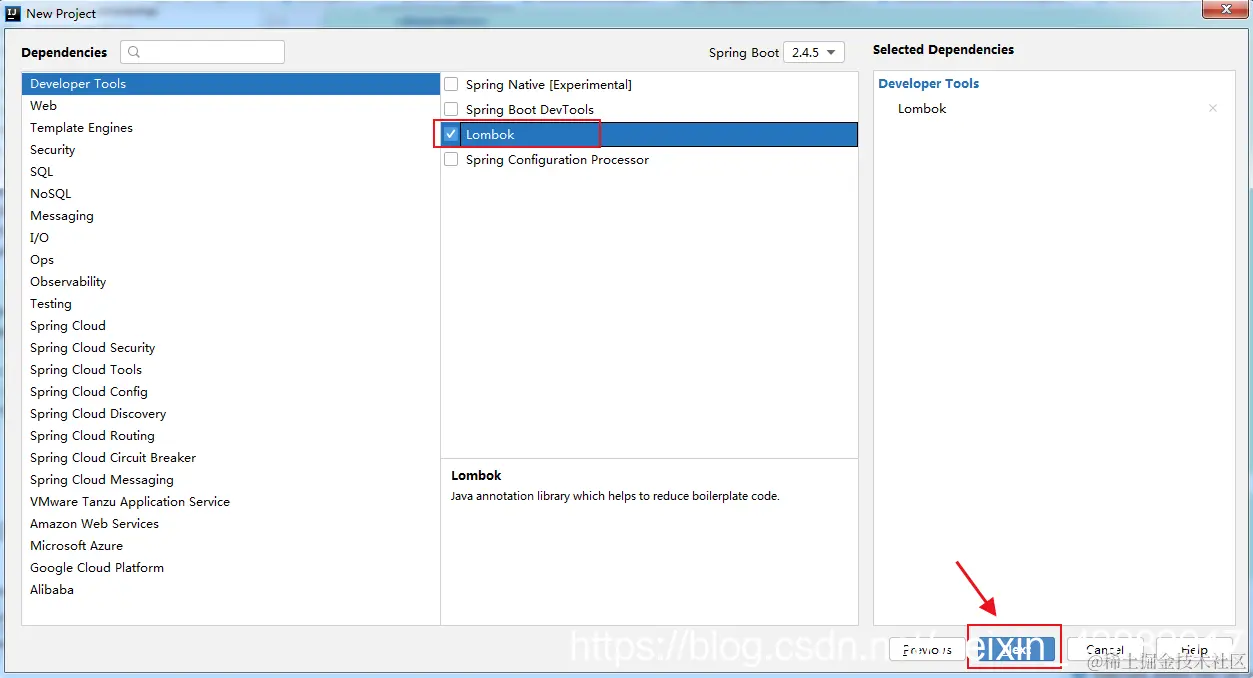Choose Spring Cloud Messaging category
Screen dimensions: 1253x678
click(x=231, y=480)
